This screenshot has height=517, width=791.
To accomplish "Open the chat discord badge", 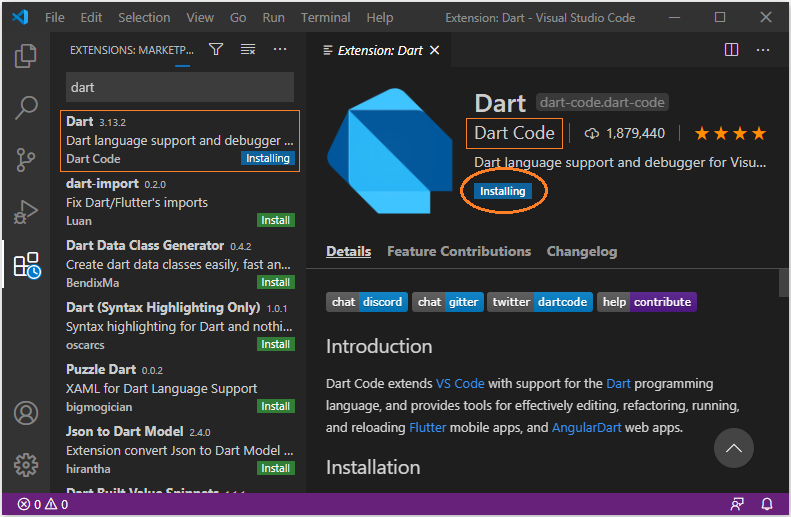I will coord(367,302).
